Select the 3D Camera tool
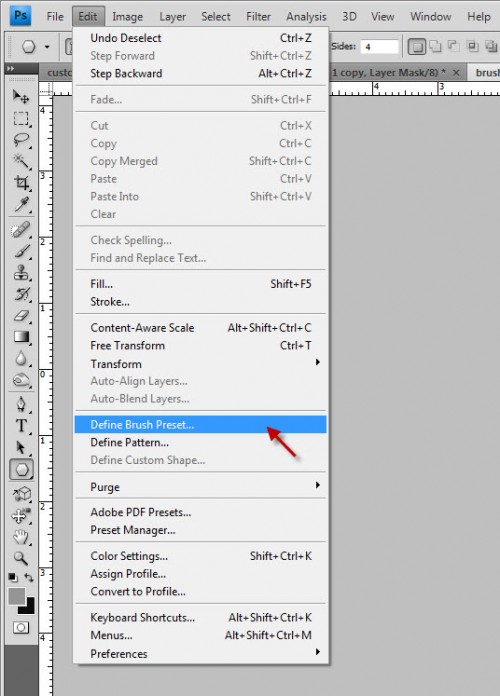Viewport: 500px width, 696px height. tap(20, 515)
